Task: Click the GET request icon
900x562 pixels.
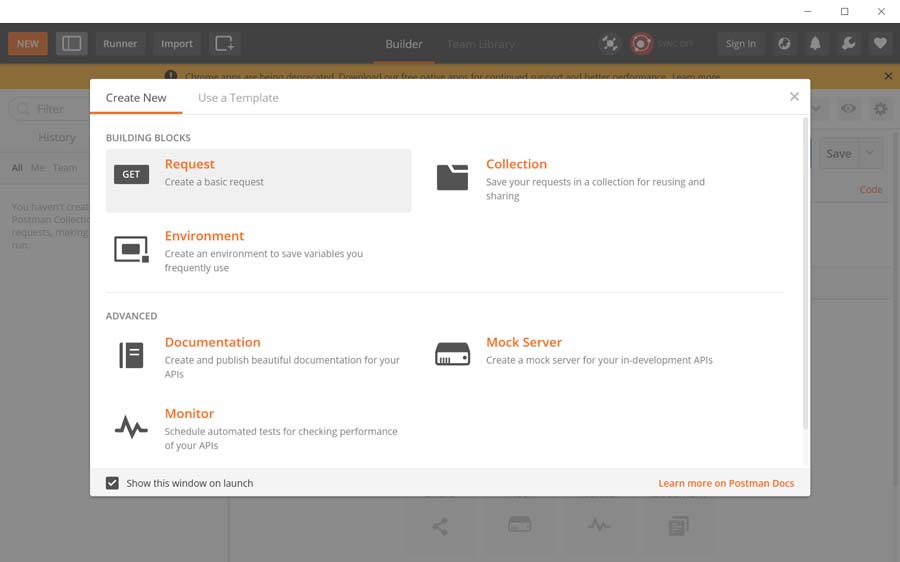Action: [131, 175]
